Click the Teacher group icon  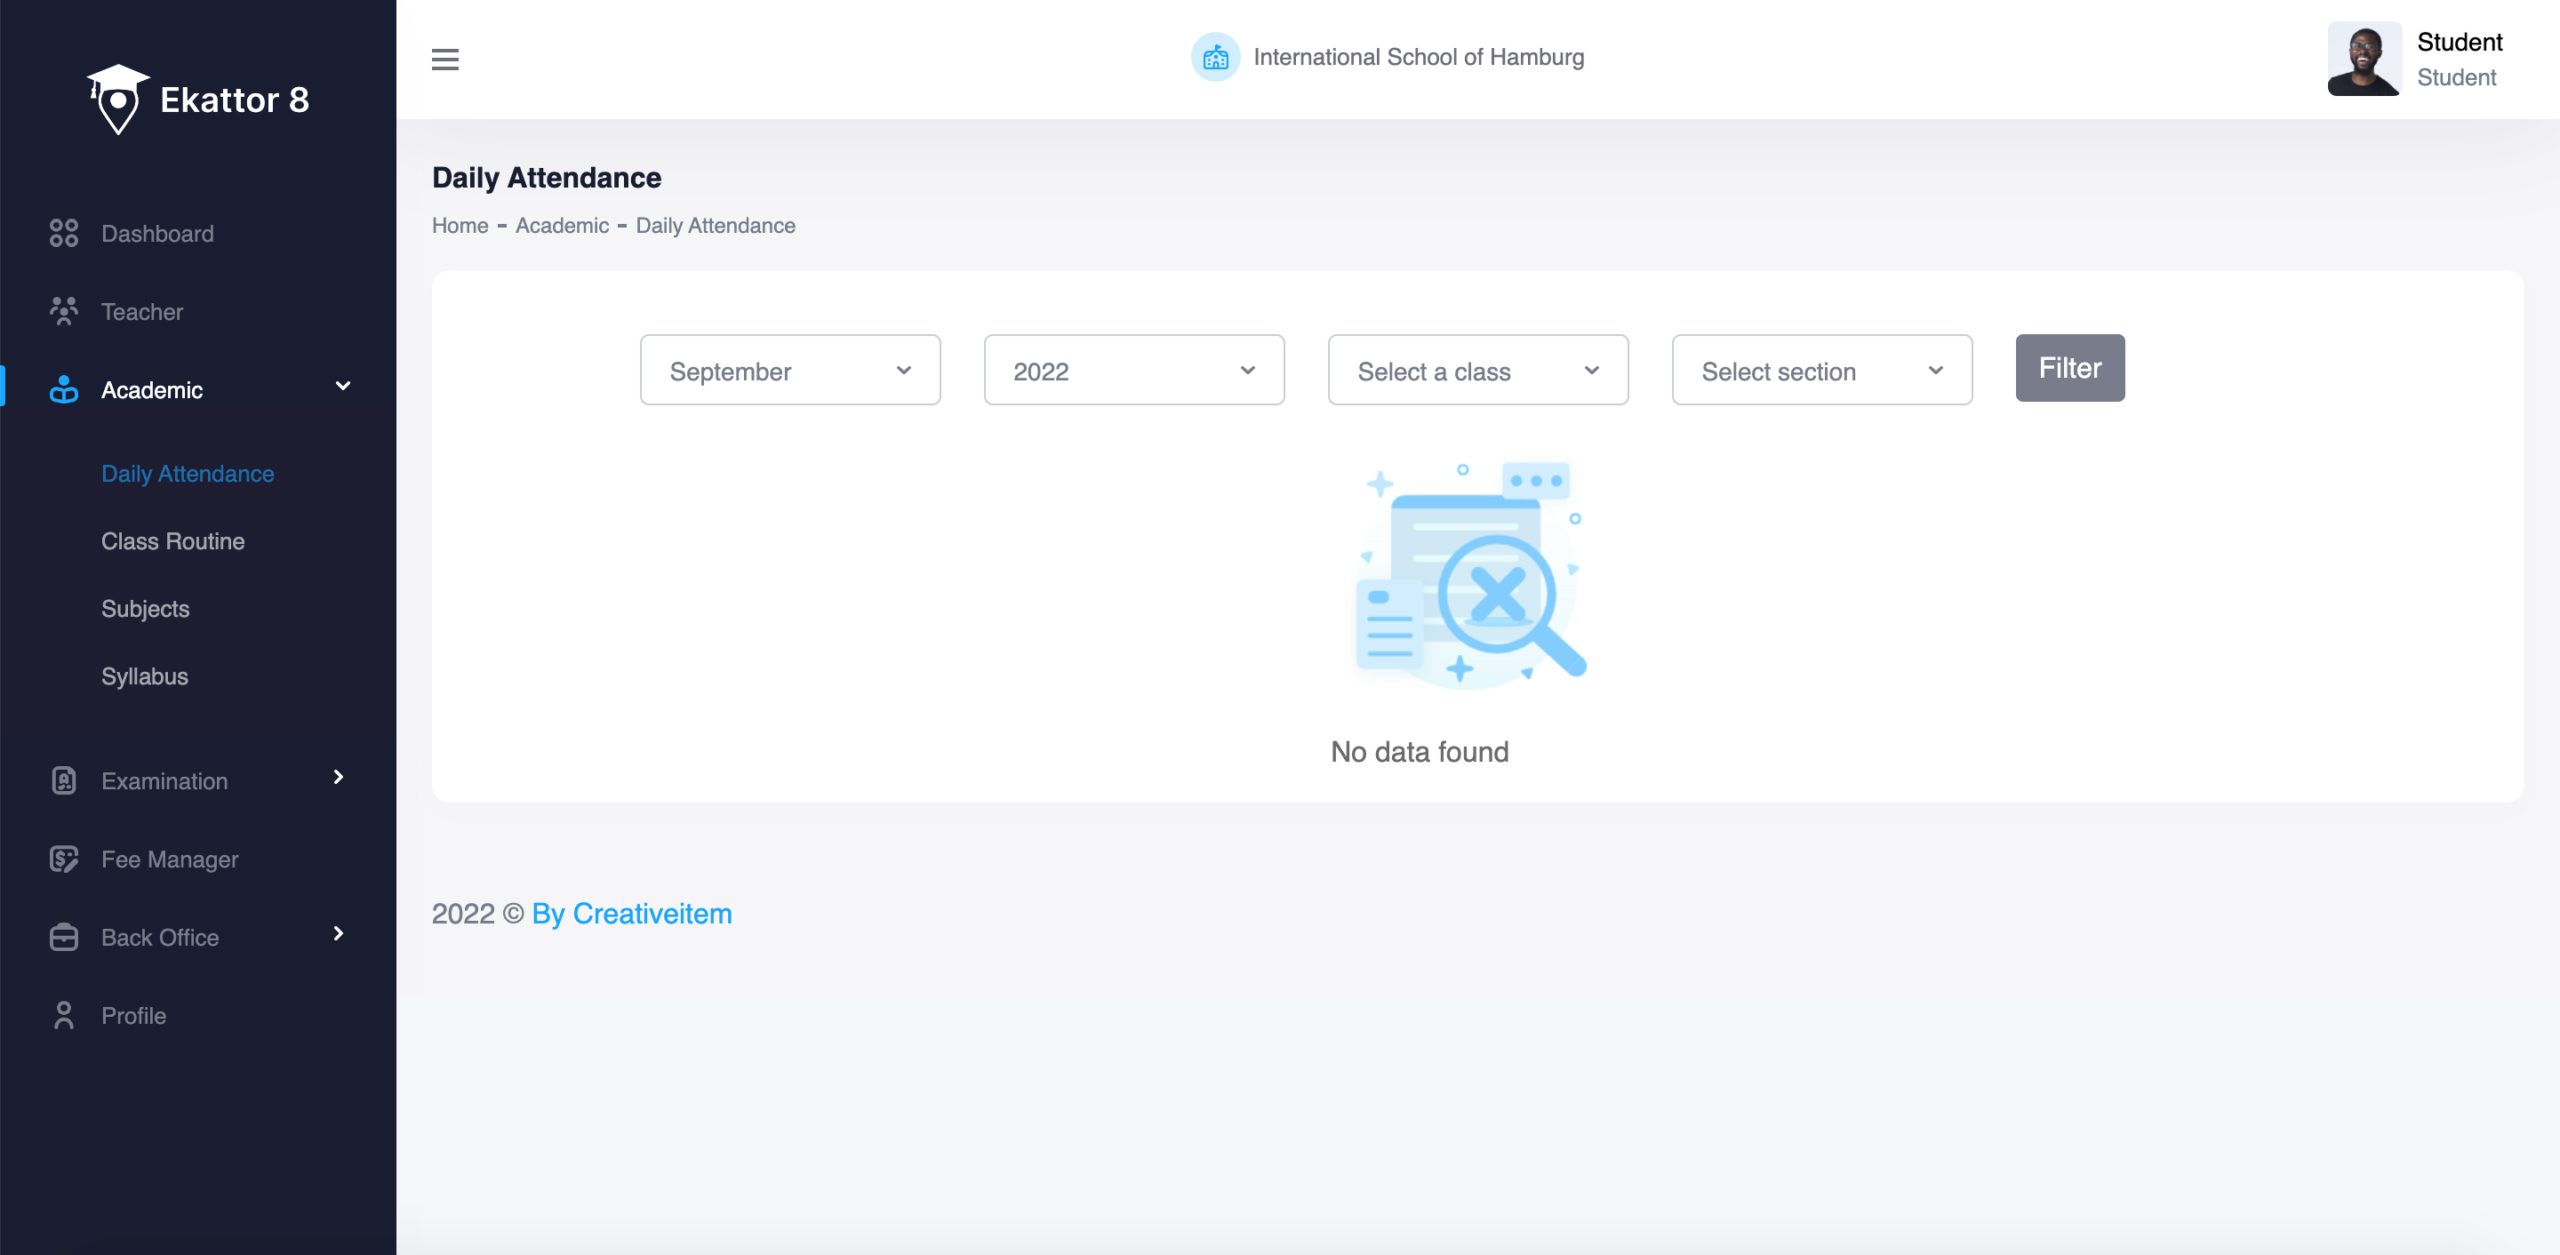click(64, 311)
